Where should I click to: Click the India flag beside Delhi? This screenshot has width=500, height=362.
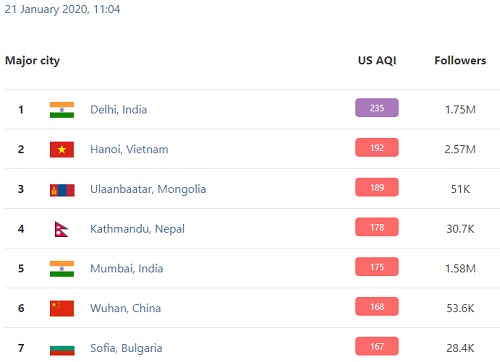[62, 110]
